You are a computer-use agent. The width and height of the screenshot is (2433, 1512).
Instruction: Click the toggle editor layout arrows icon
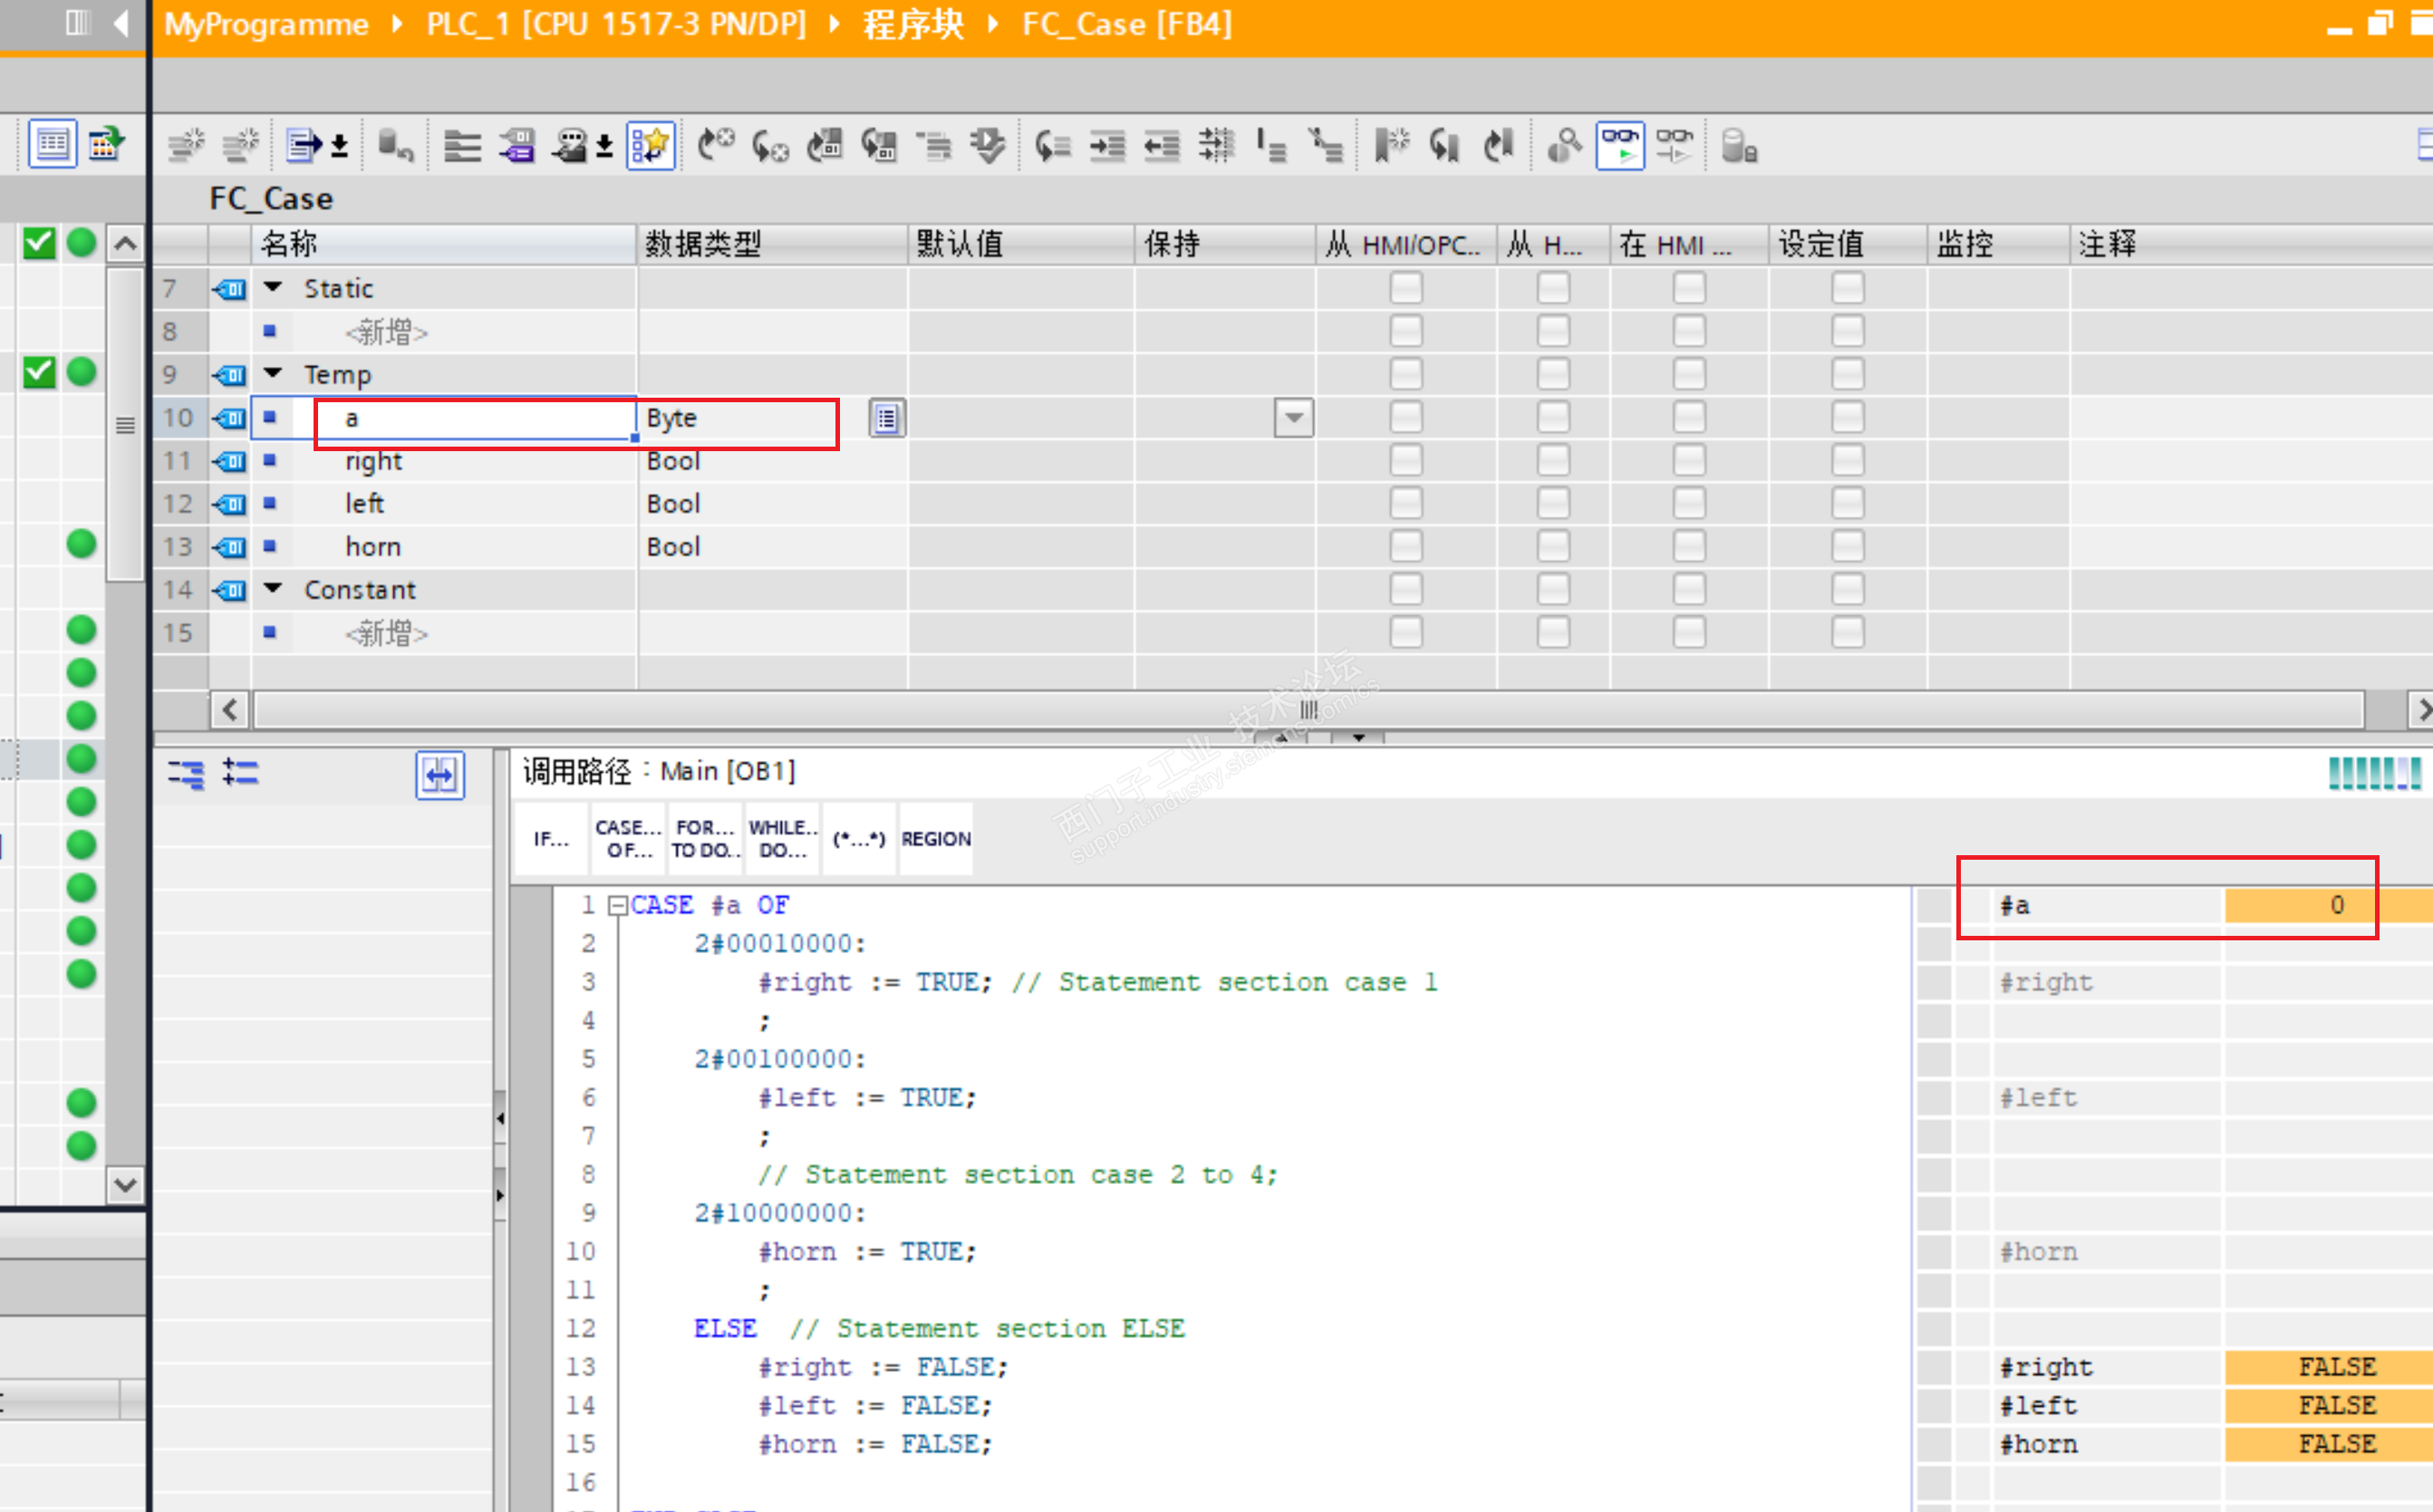click(440, 774)
